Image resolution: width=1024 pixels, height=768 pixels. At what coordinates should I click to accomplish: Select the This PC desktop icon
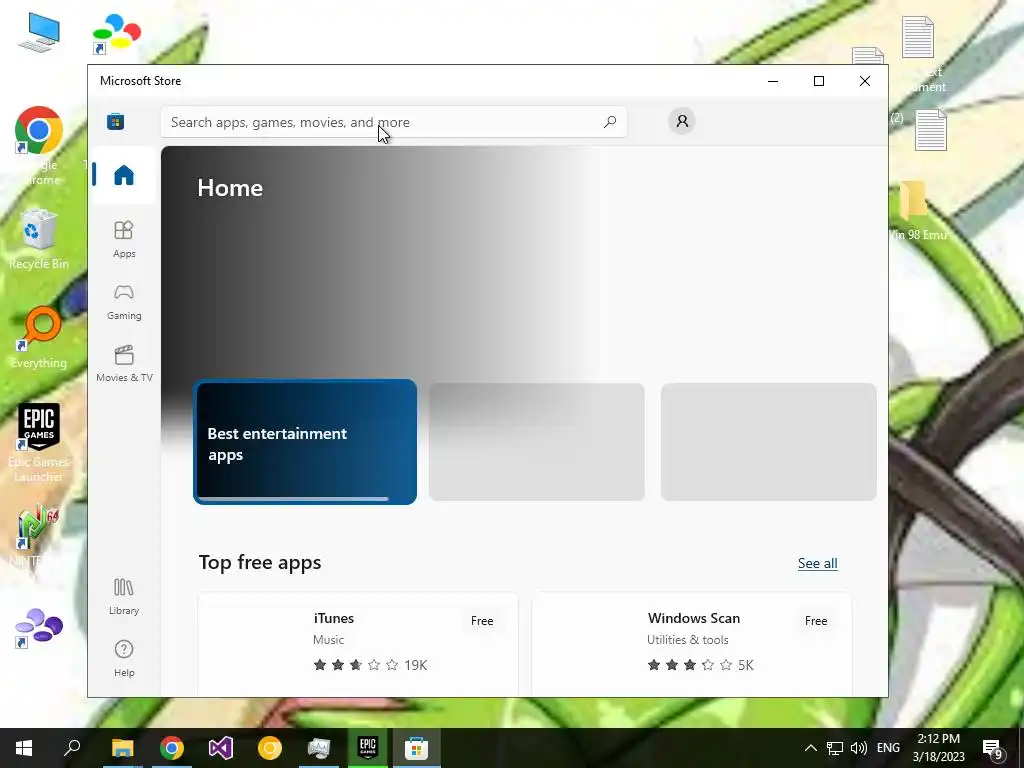(x=39, y=31)
